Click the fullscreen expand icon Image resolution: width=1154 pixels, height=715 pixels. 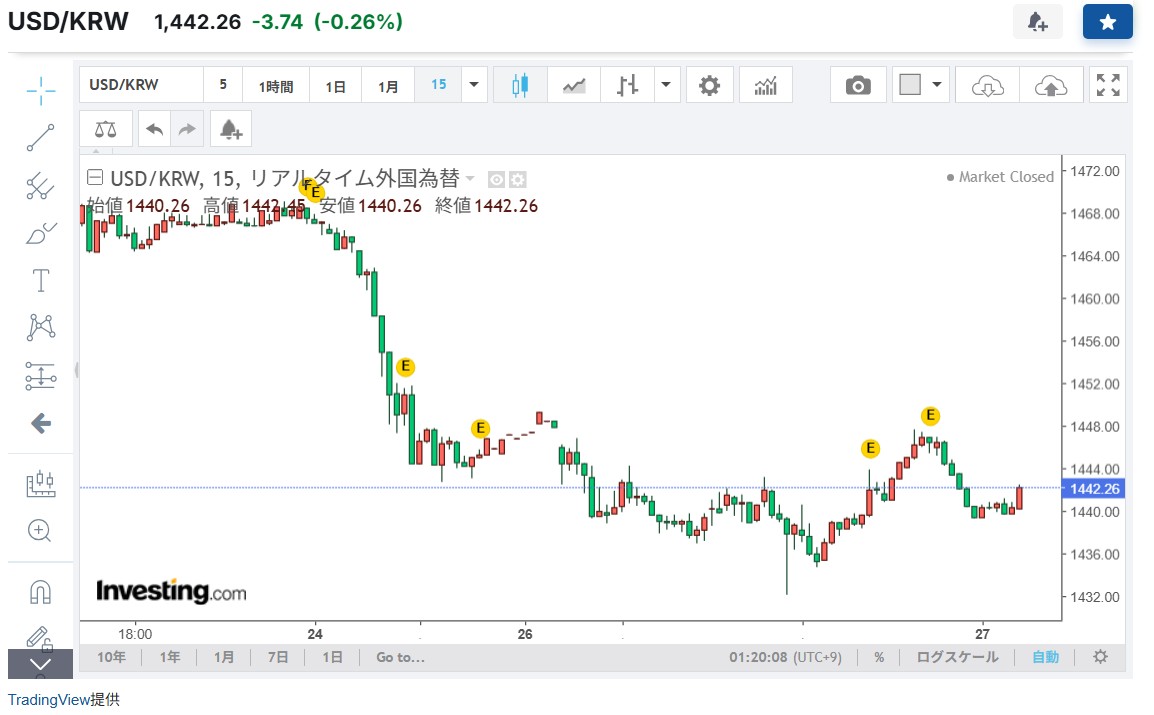point(1108,86)
